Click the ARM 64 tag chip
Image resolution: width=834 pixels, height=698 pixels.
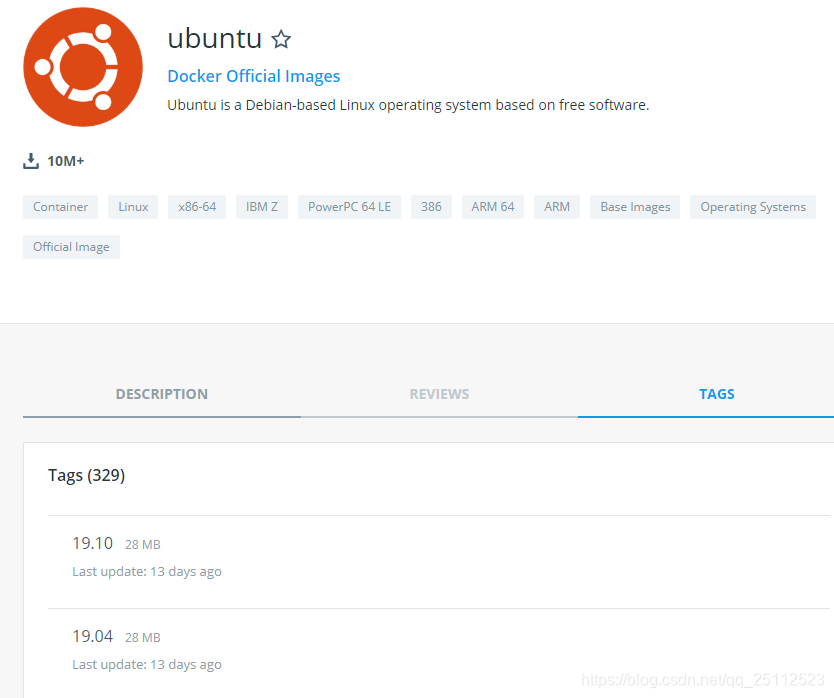[x=493, y=207]
